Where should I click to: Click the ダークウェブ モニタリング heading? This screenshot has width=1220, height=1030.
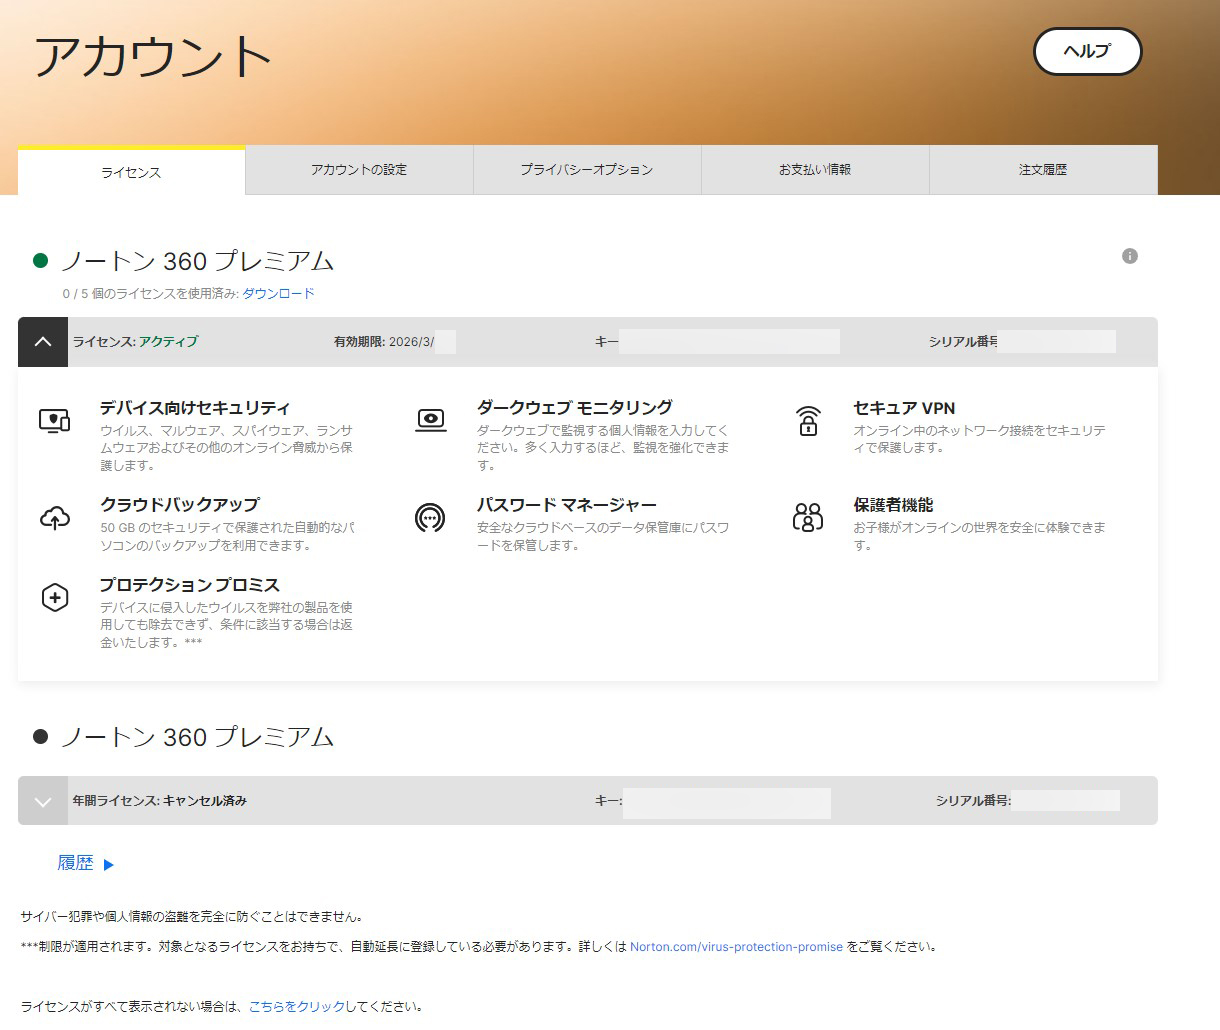point(575,408)
